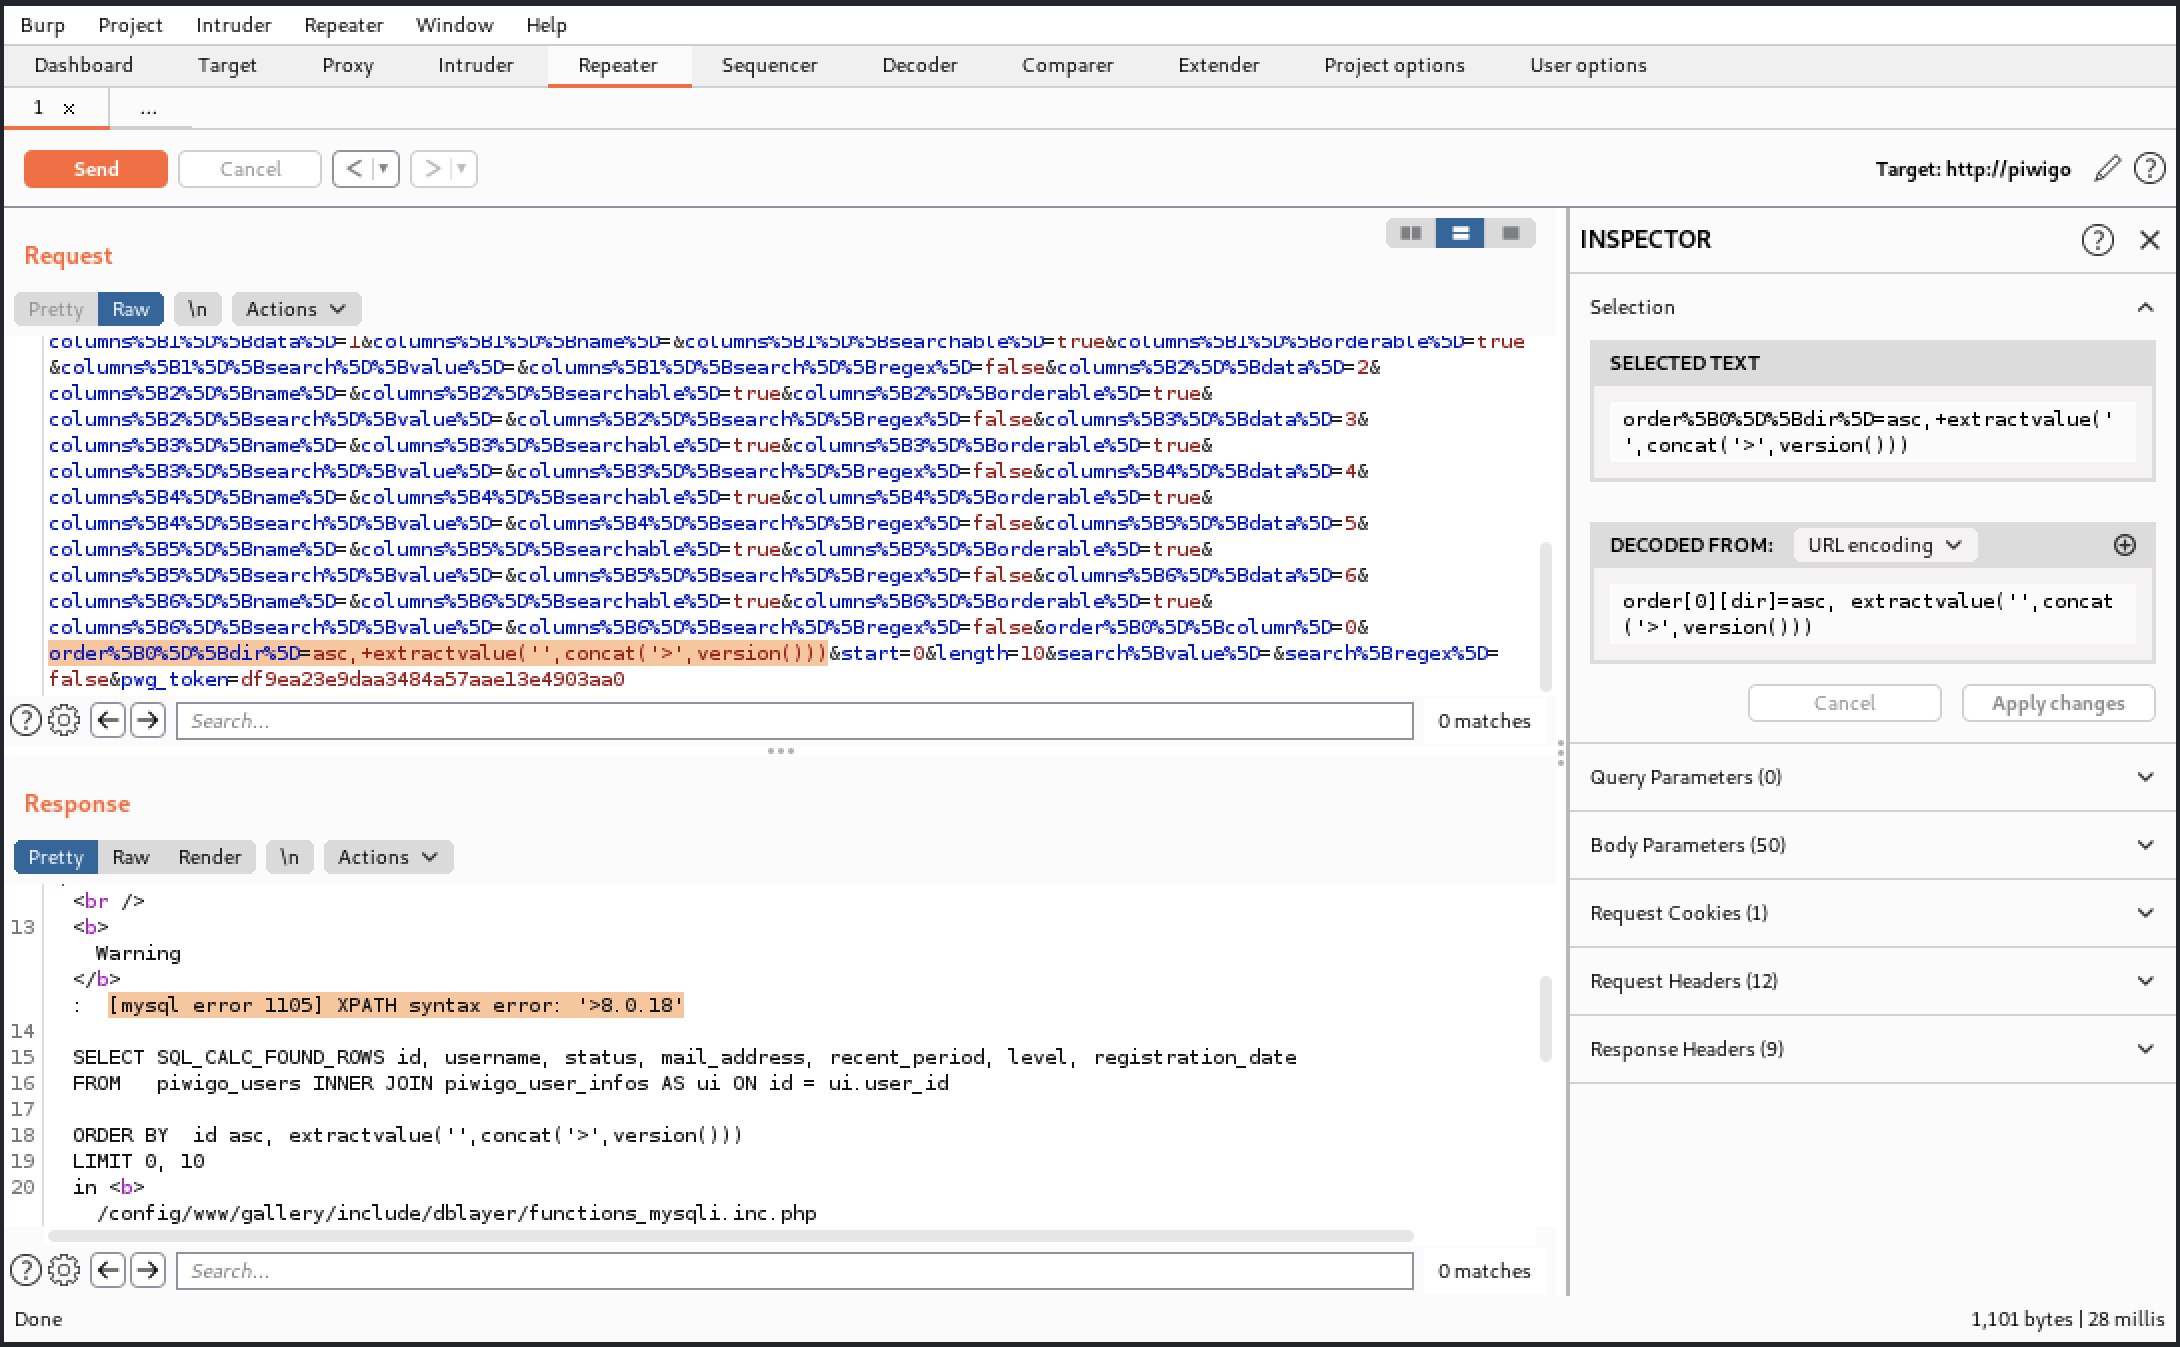Image resolution: width=2180 pixels, height=1347 pixels.
Task: Change URL encoding decode type
Action: 1885,545
